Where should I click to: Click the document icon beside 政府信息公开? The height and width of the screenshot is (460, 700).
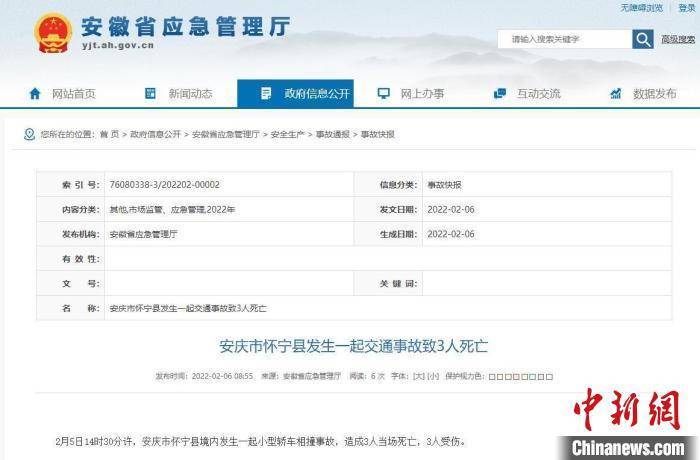point(266,93)
